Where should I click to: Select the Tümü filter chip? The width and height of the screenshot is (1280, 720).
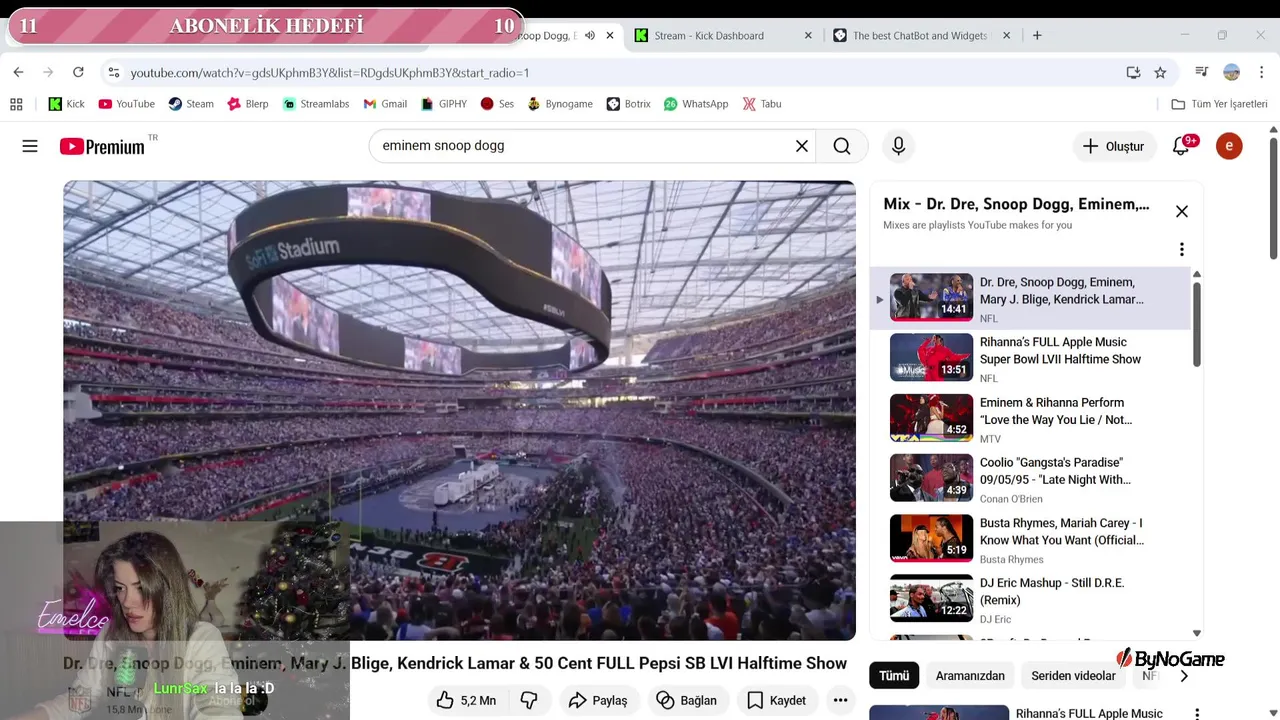pos(894,675)
